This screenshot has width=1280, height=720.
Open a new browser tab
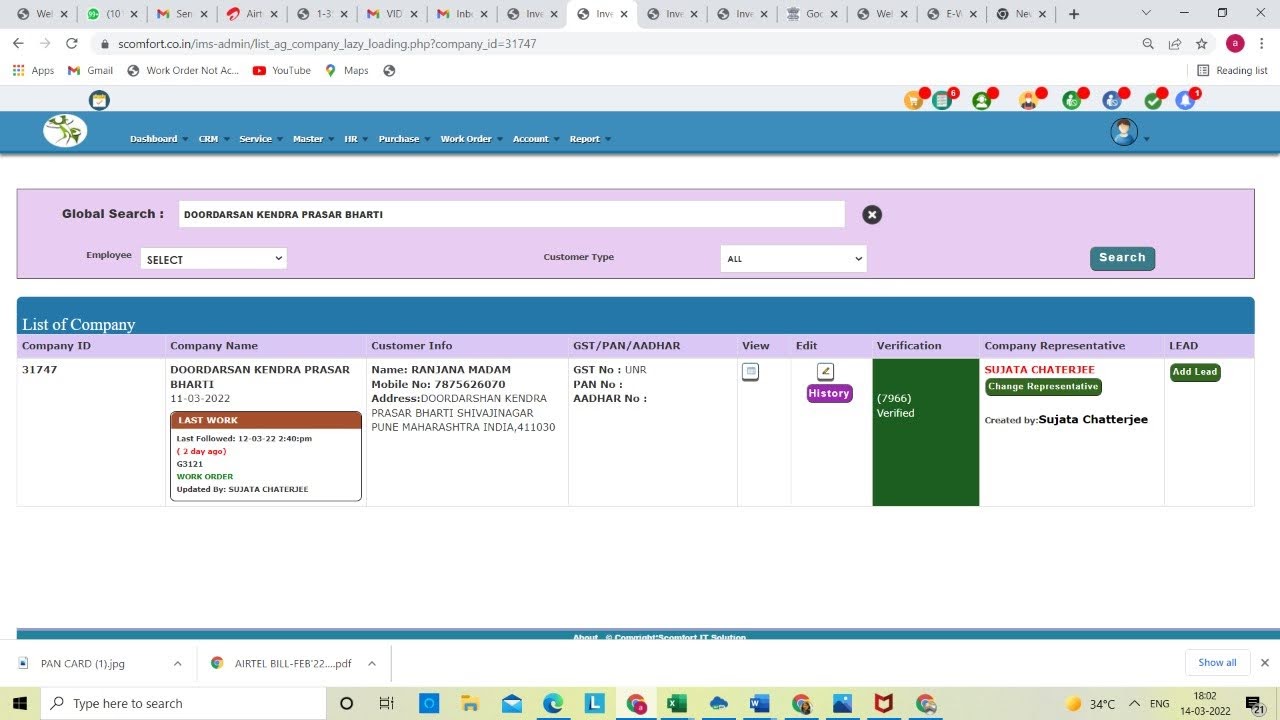tap(1074, 14)
